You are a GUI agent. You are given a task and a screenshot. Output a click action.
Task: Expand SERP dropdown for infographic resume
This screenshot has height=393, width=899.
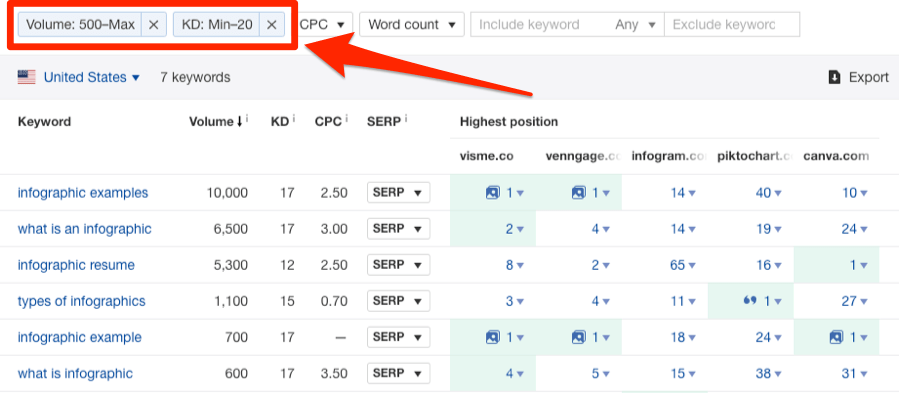point(398,265)
